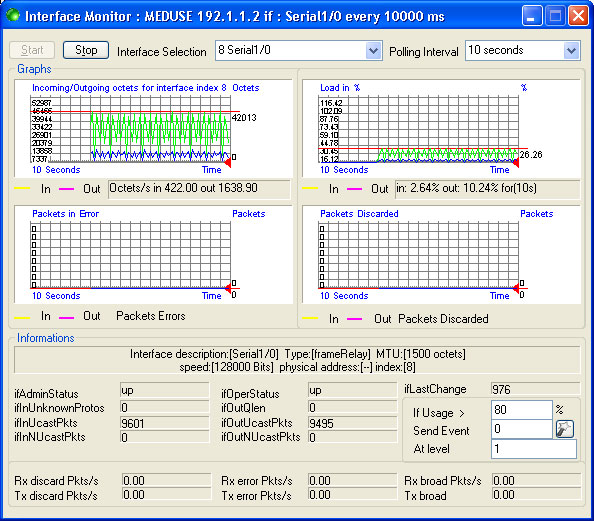Select the '8 Serial1/0' combo box field
The image size is (594, 521).
point(299,50)
